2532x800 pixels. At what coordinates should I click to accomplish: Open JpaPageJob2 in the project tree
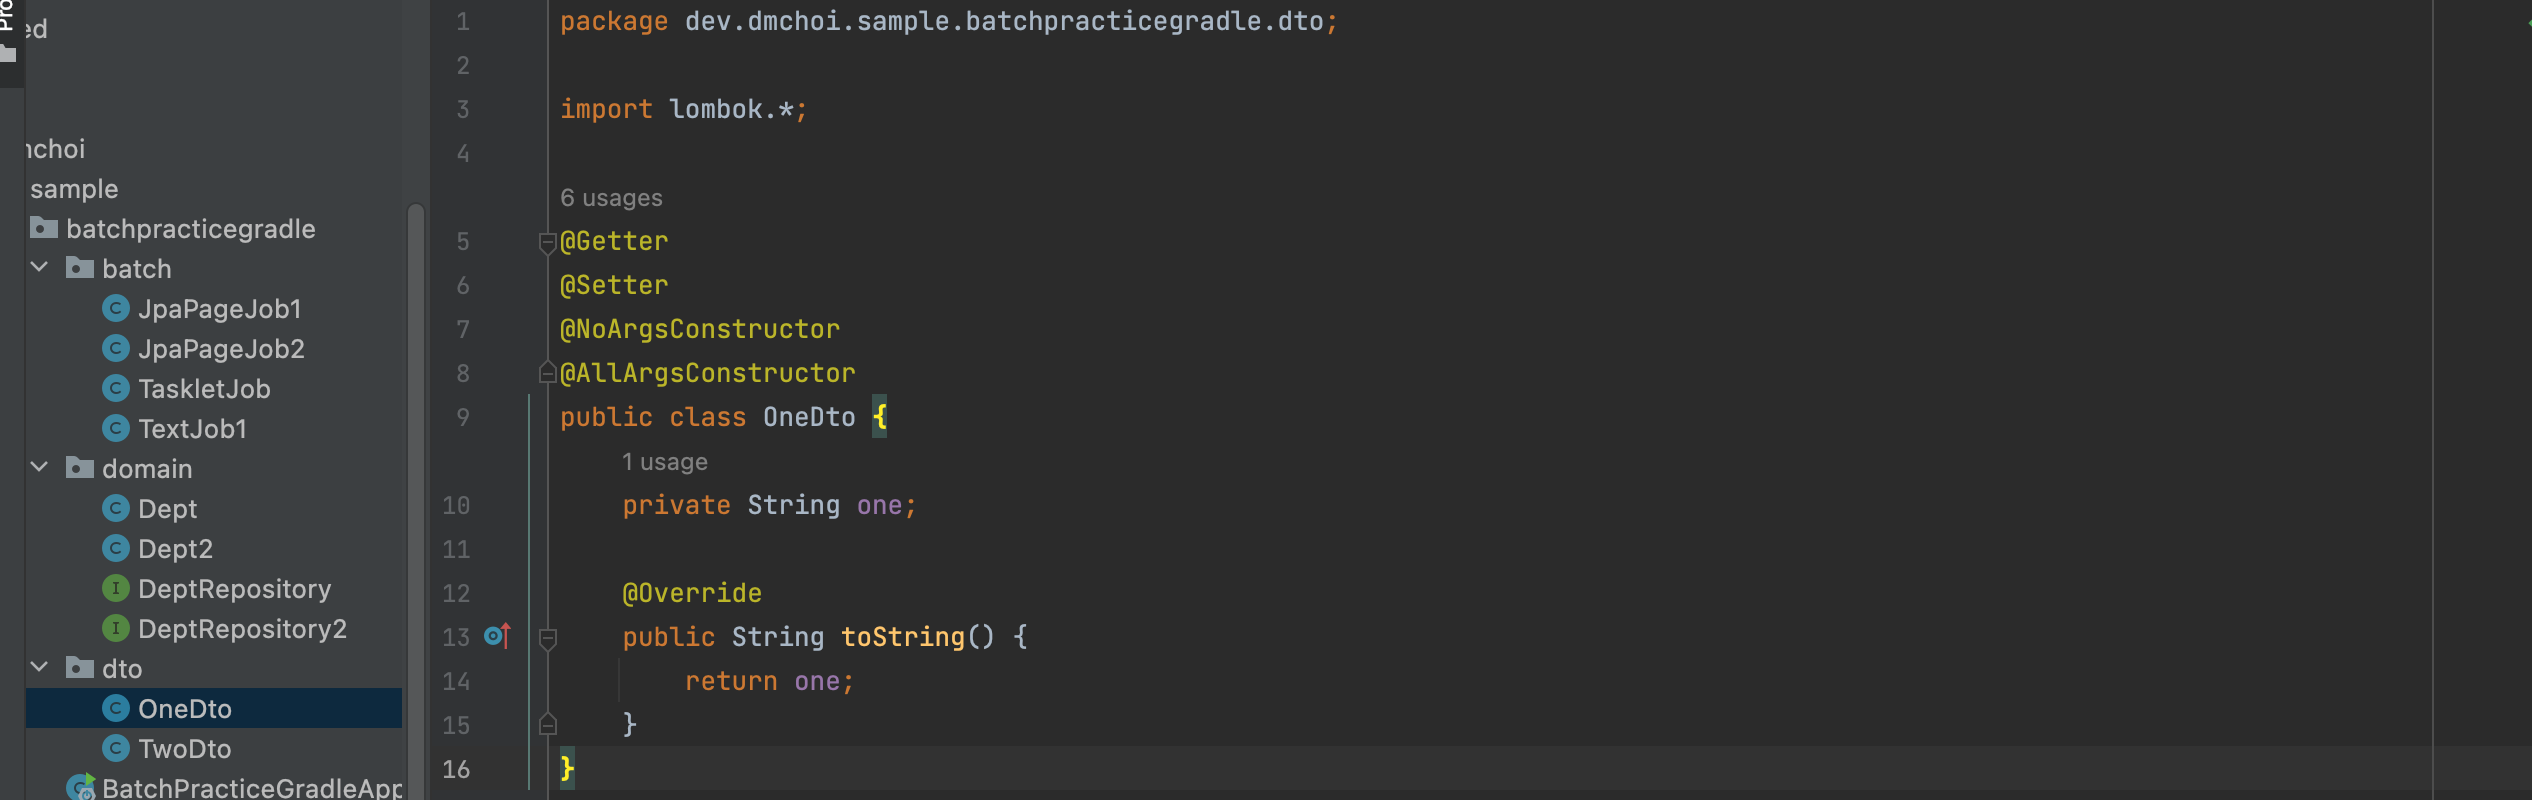click(x=221, y=348)
